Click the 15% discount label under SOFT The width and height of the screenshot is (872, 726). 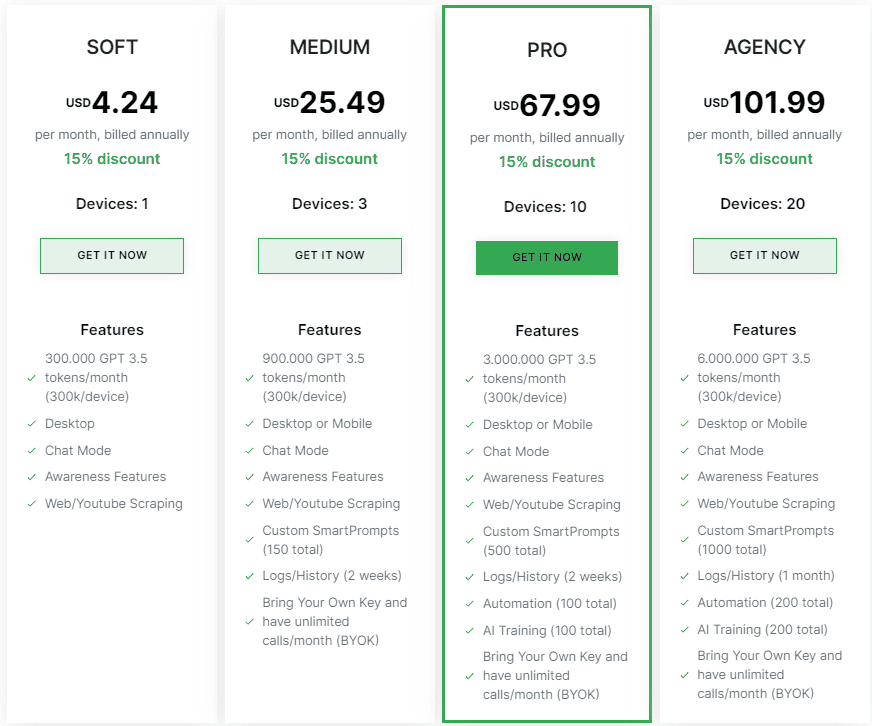tap(111, 159)
